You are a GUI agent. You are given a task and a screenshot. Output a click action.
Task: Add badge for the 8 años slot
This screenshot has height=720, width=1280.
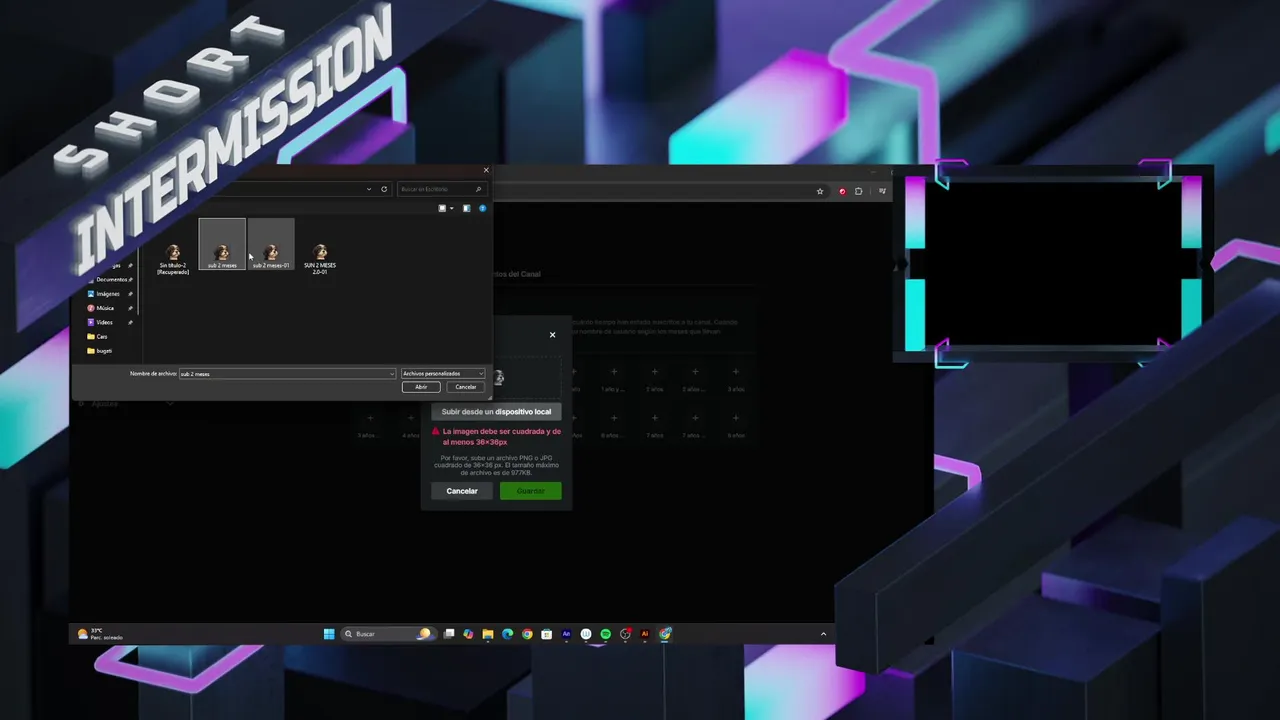pyautogui.click(x=736, y=418)
